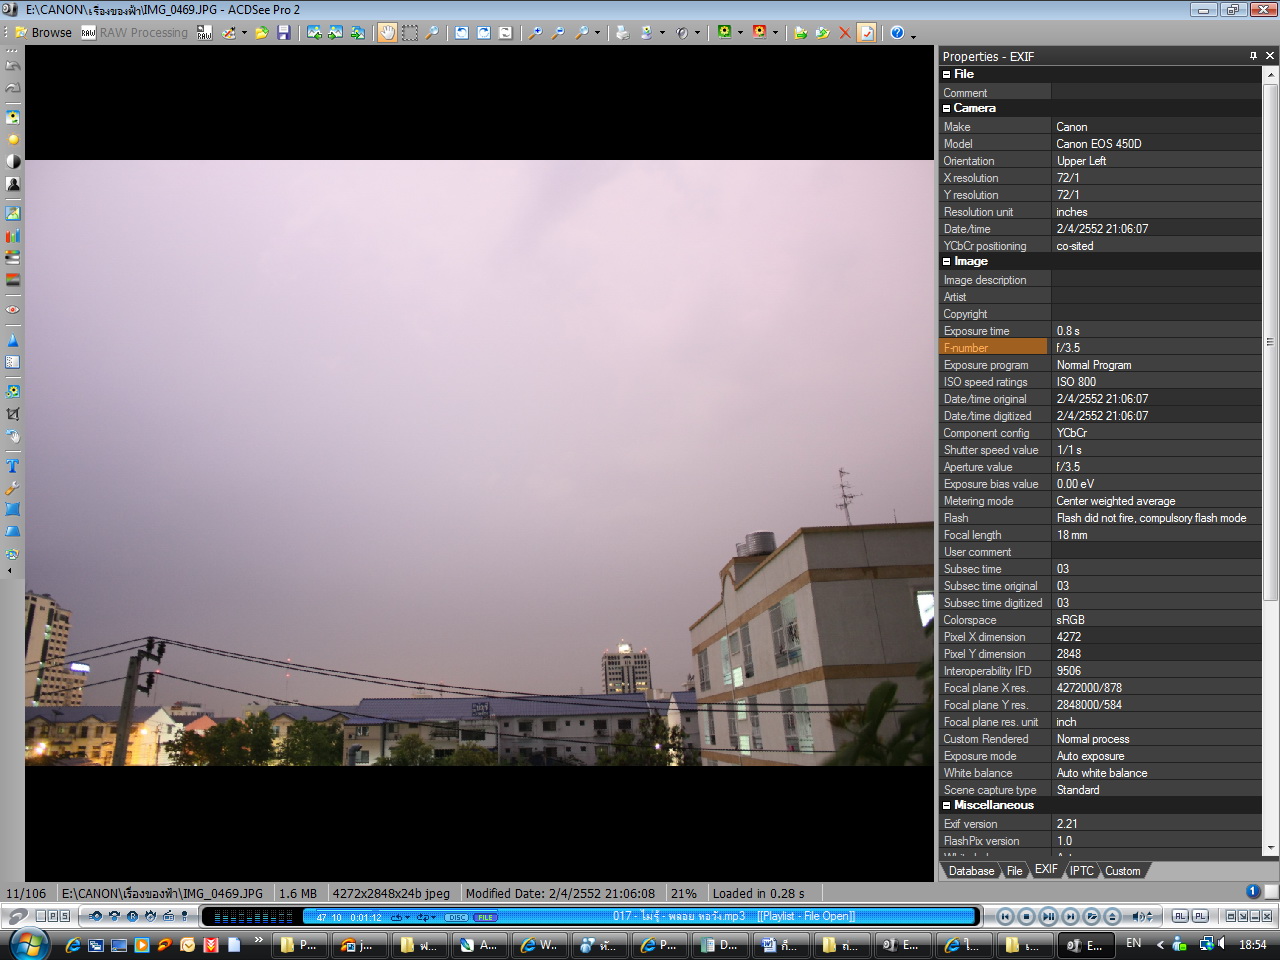Click the red X delete icon
The height and width of the screenshot is (960, 1280).
tap(845, 33)
